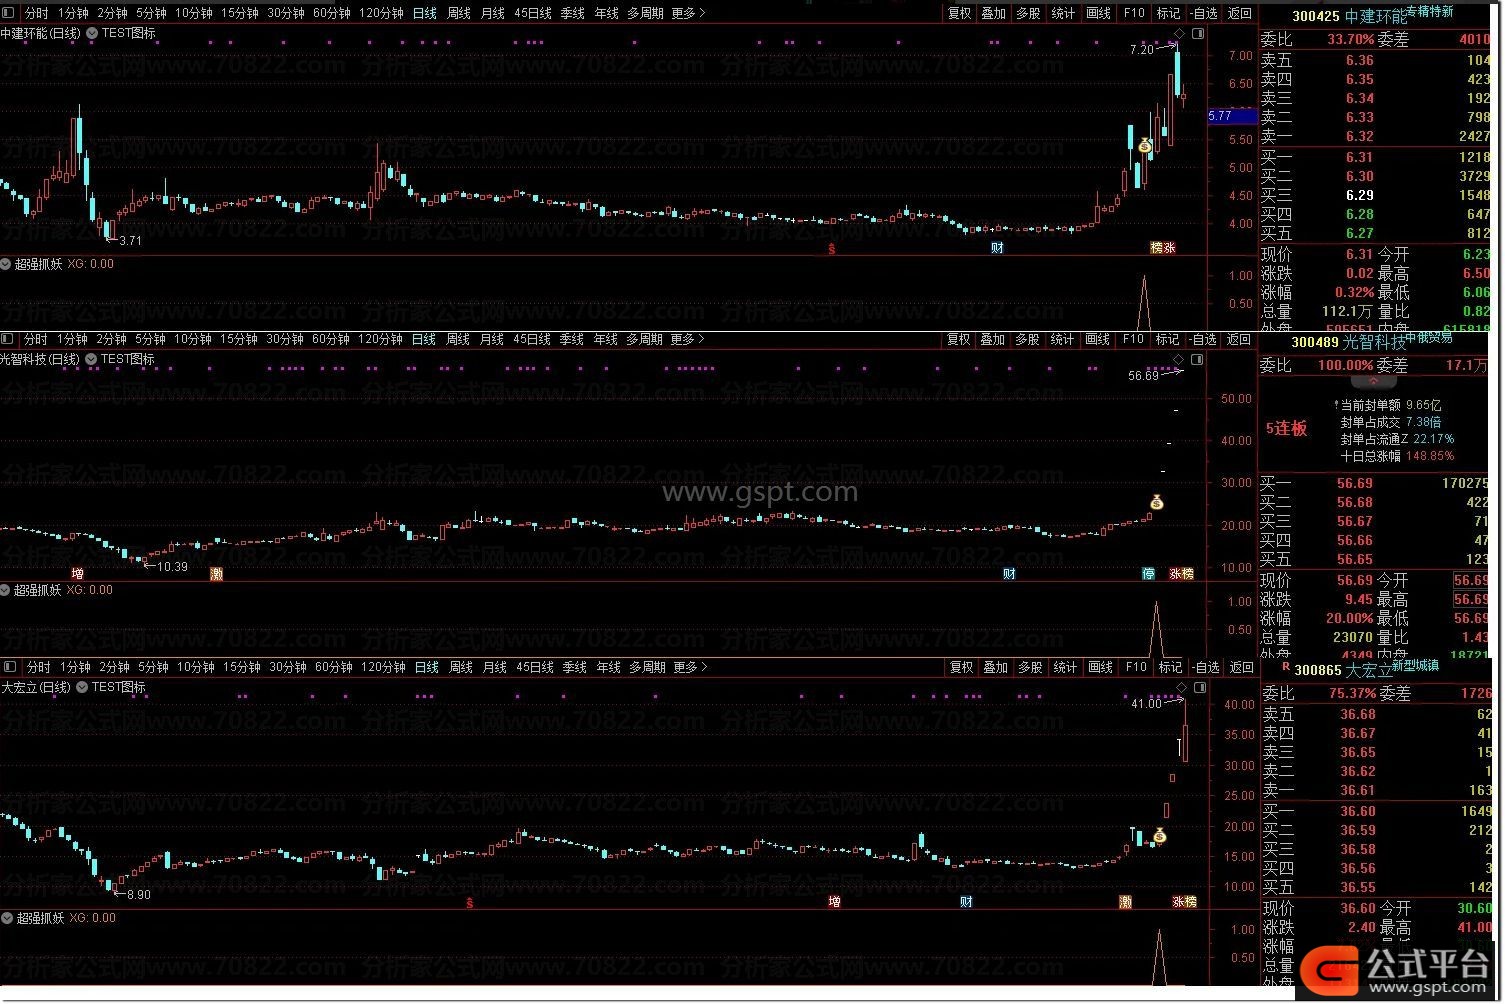Click the 财 marker below 中建环能 chart

997,248
